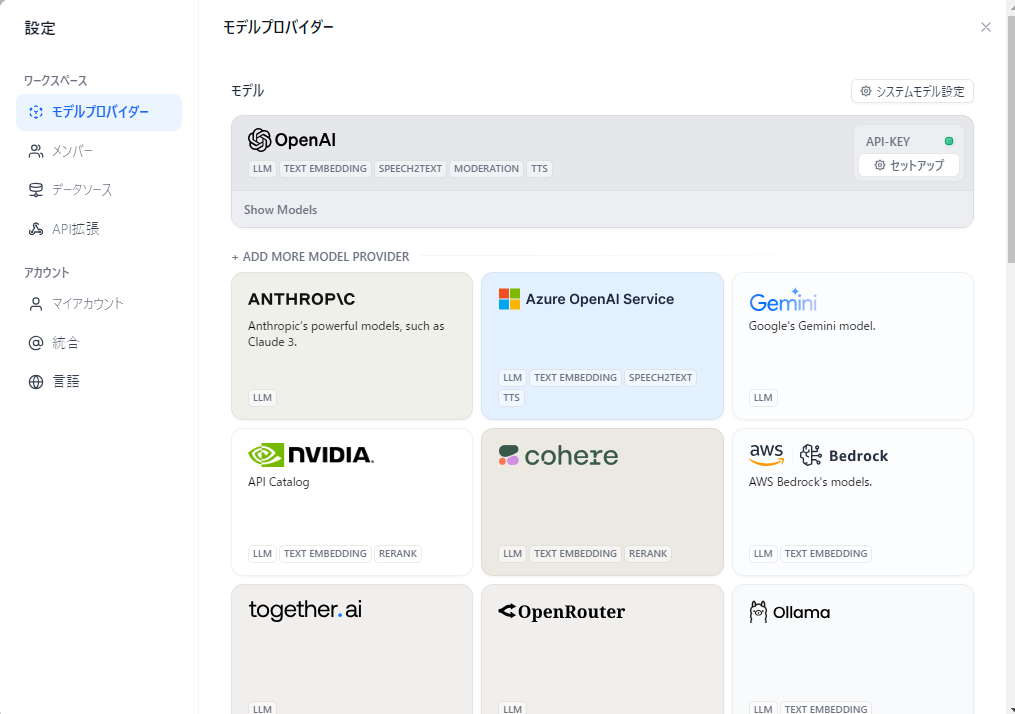Close the settings dialog with X
Screen dimensions: 1015x714
[985, 27]
